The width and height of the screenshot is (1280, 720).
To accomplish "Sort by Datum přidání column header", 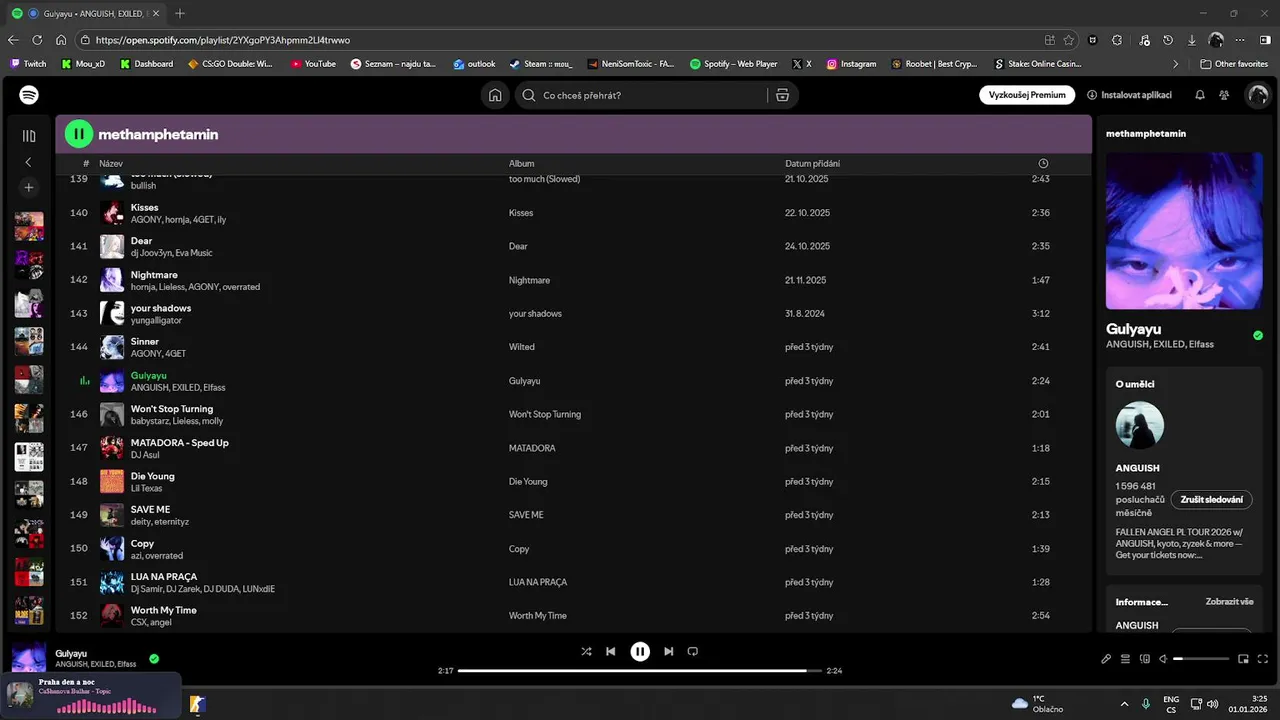I will [x=812, y=163].
